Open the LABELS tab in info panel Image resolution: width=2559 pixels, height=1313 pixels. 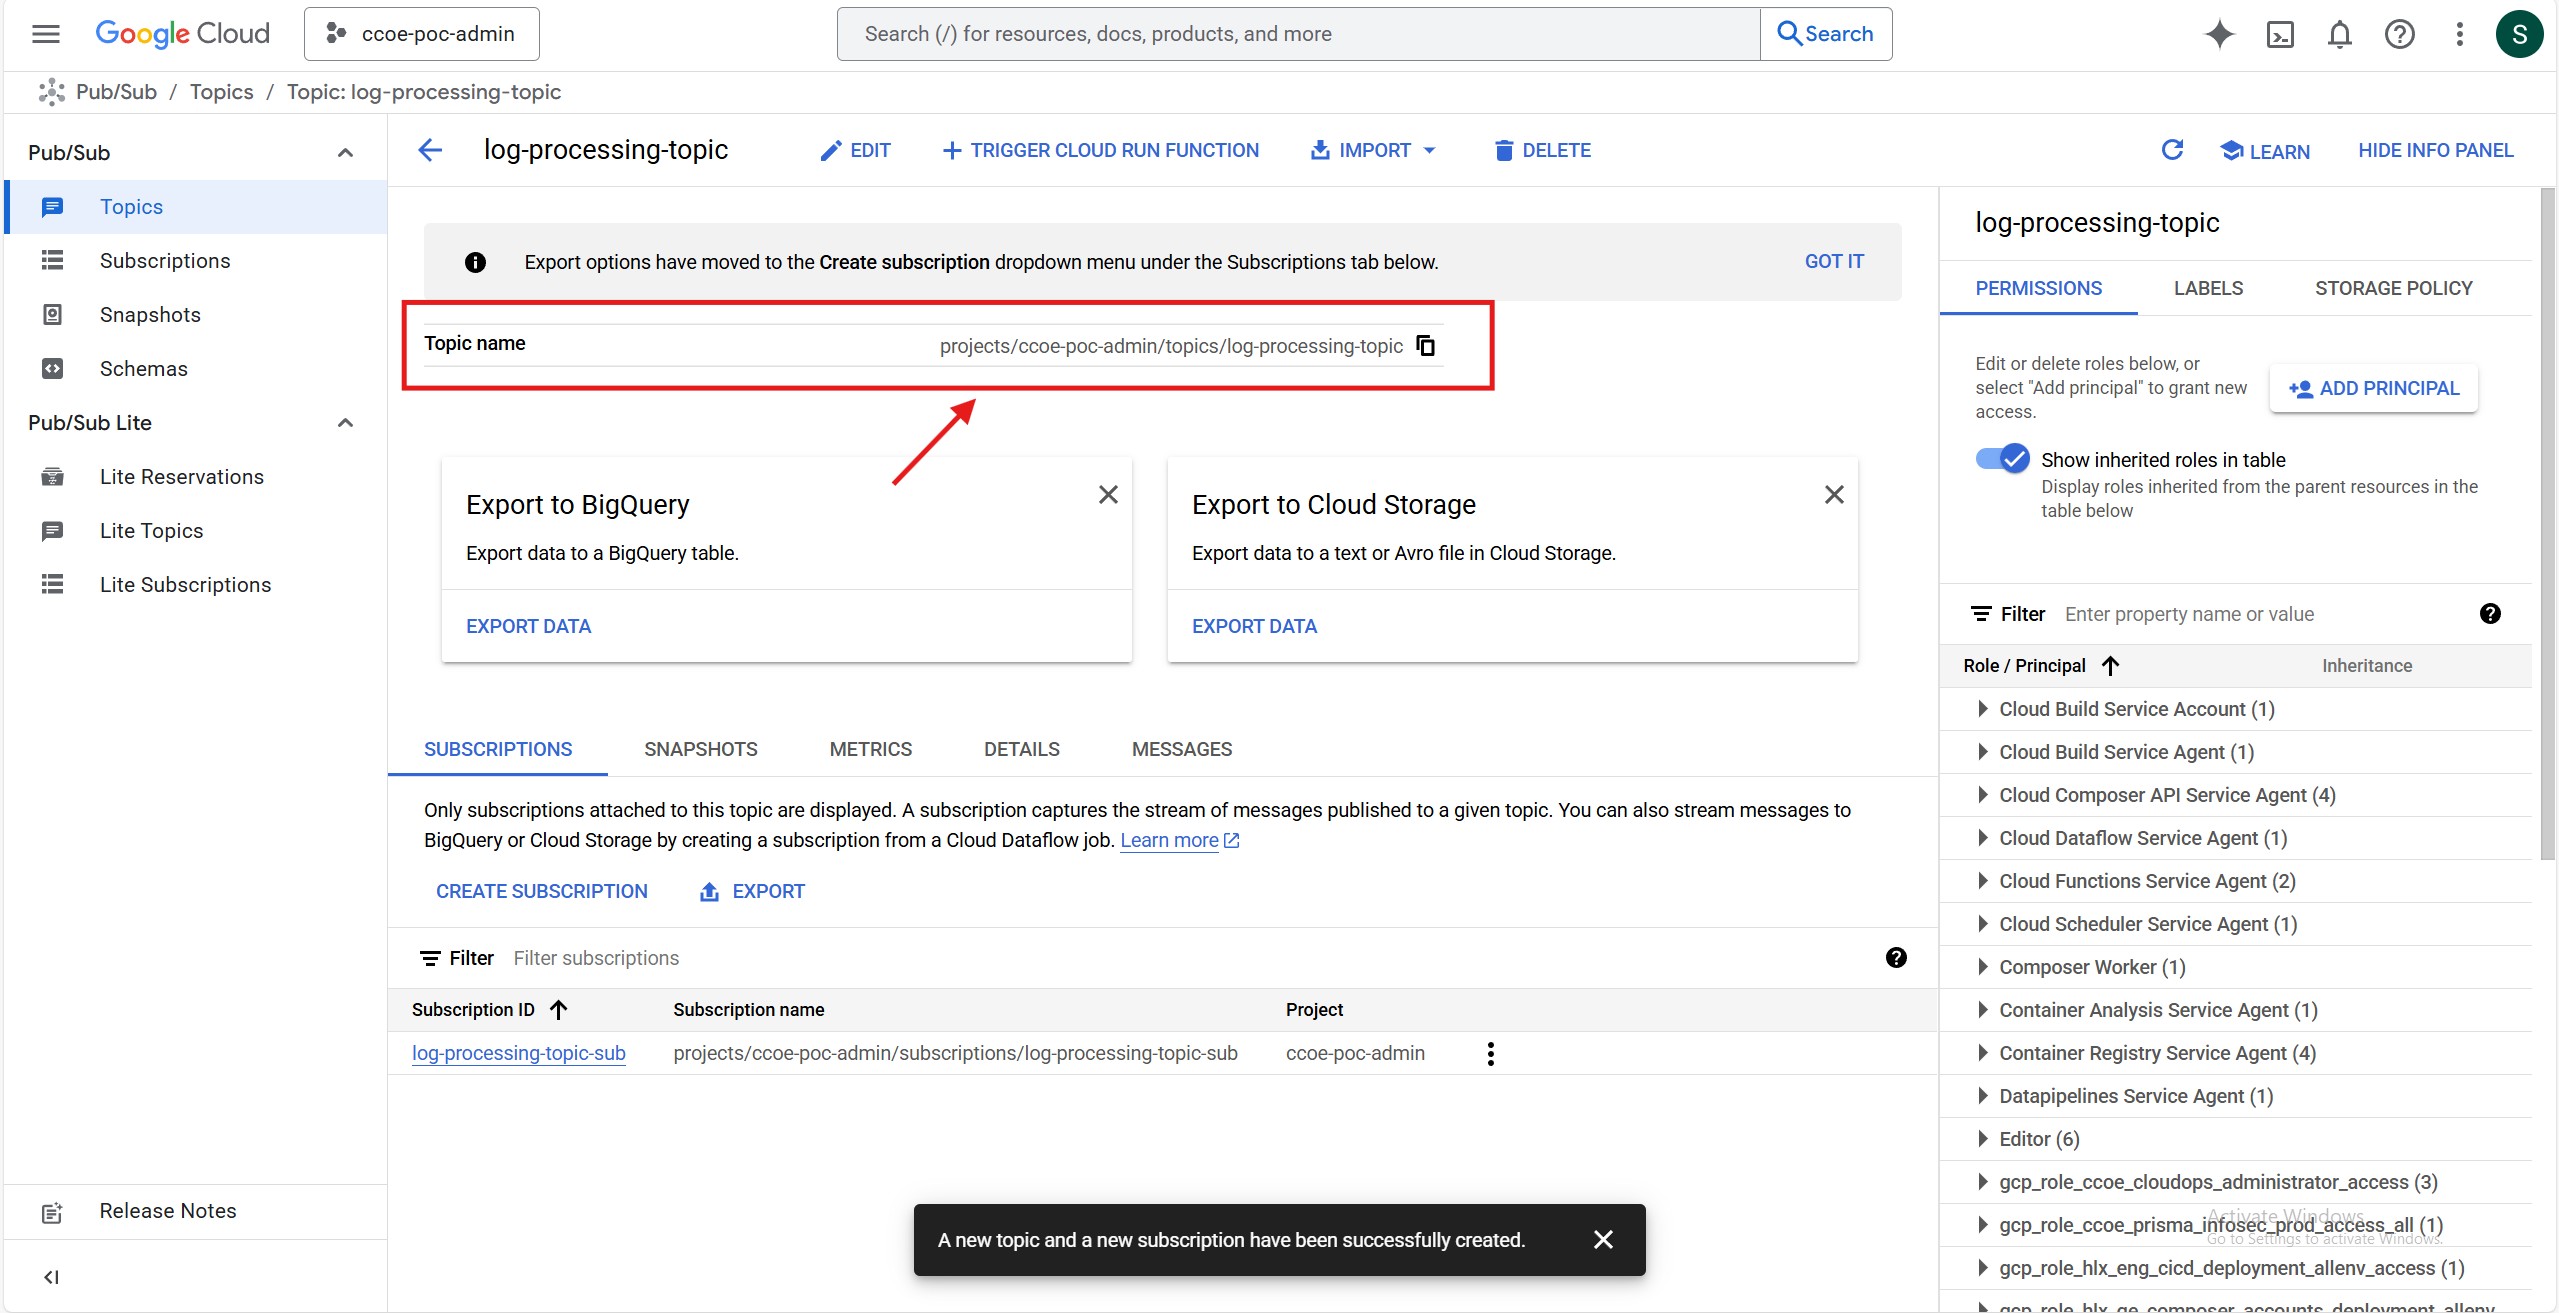(x=2208, y=288)
